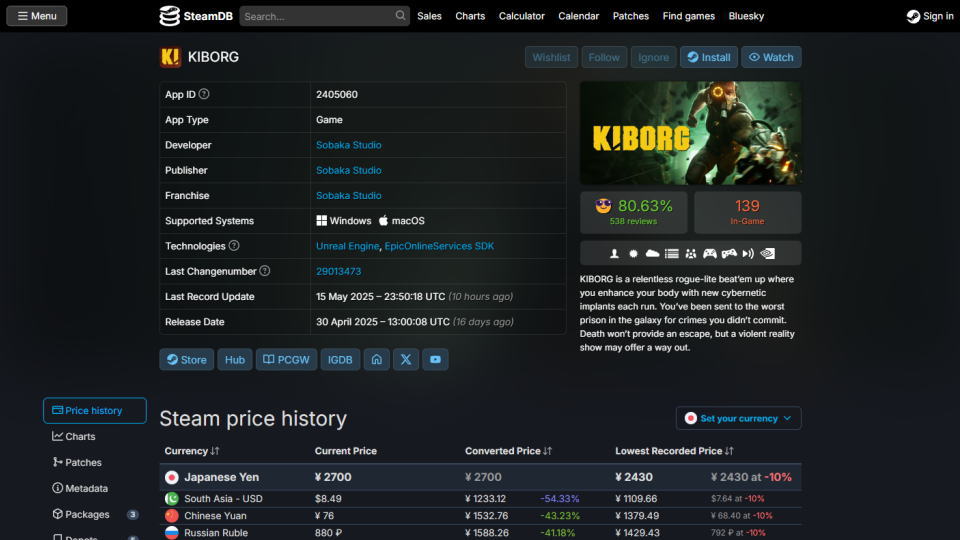Open the Set your currency dropdown

click(x=738, y=418)
